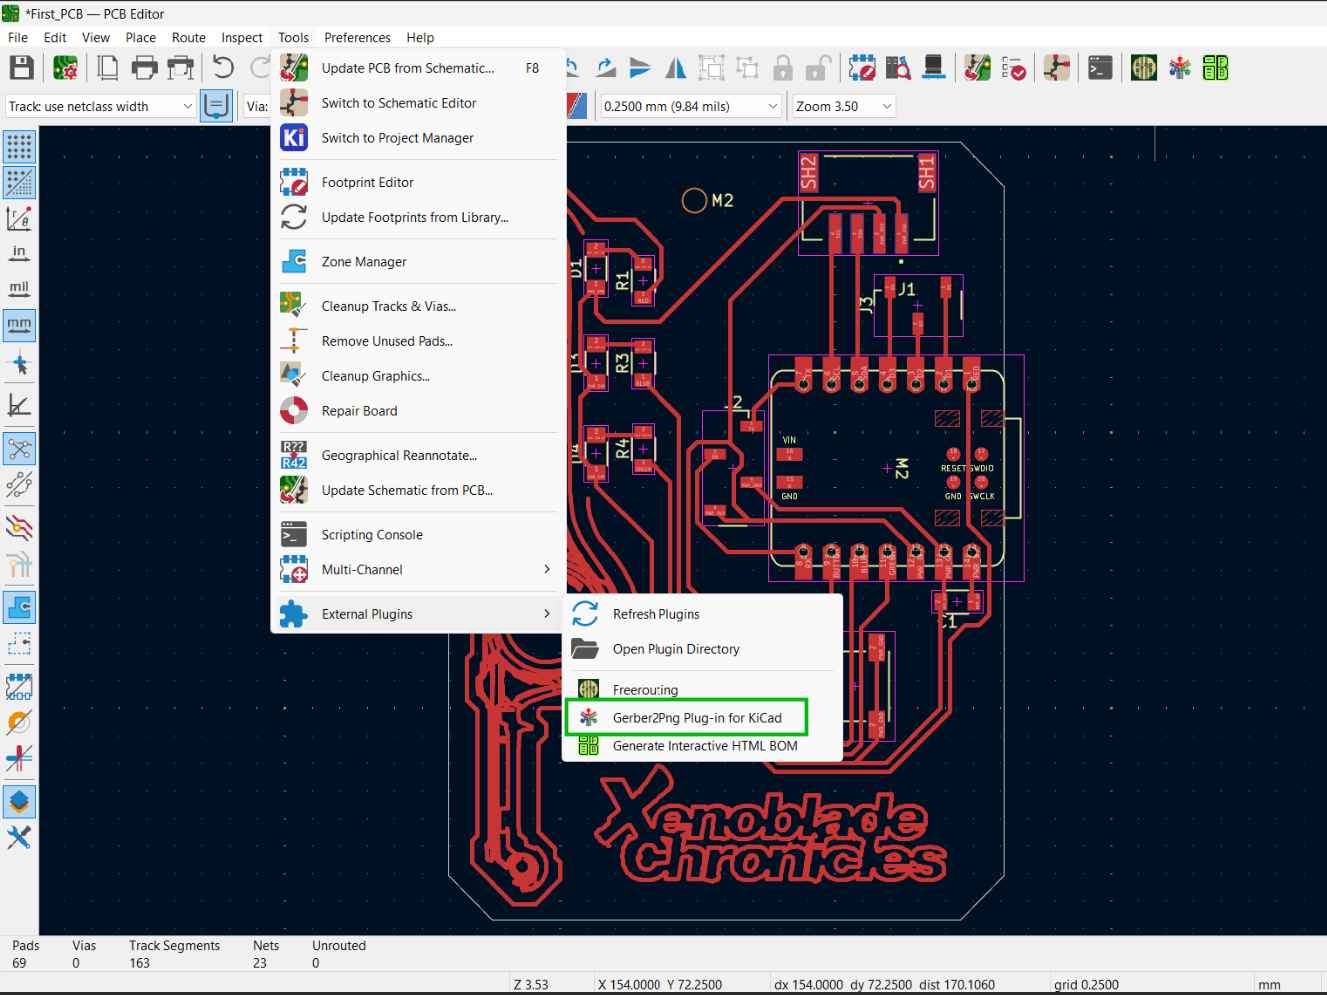Open Scripting Console from the top toolbar

pos(1100,68)
